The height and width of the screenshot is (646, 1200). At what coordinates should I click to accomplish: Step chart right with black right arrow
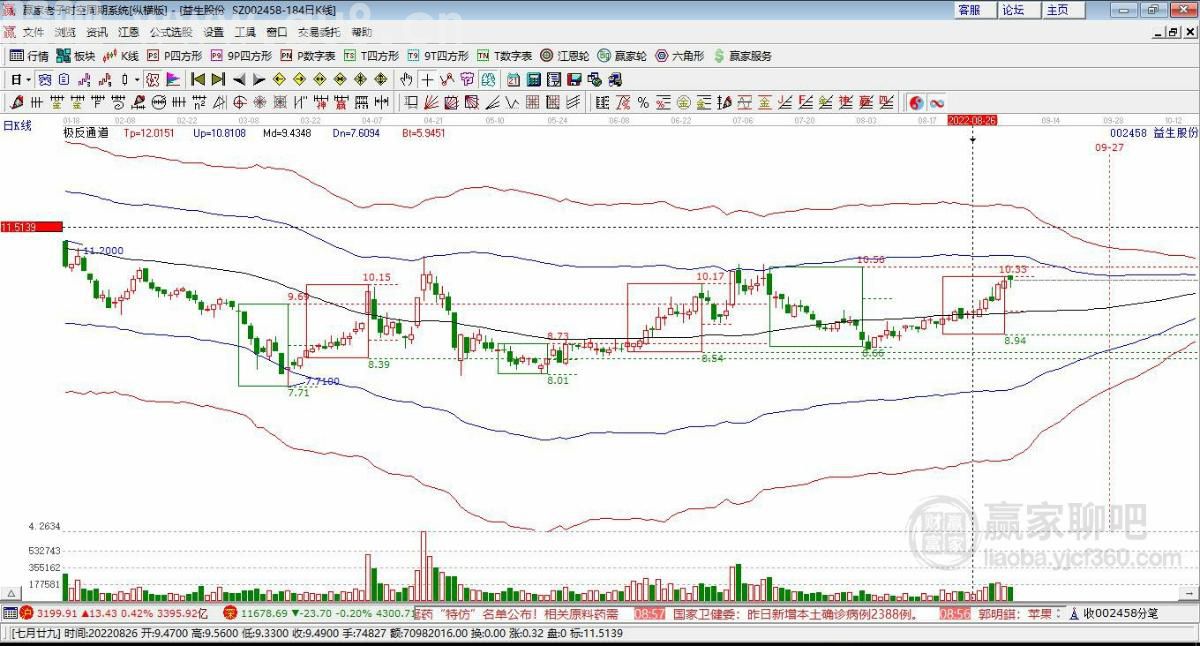[x=258, y=79]
